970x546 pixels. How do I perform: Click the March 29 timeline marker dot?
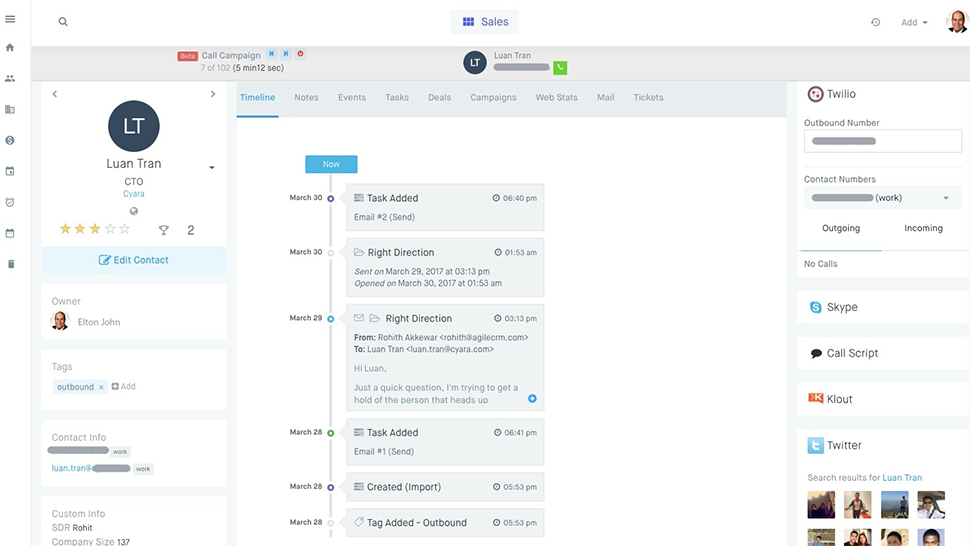330,319
